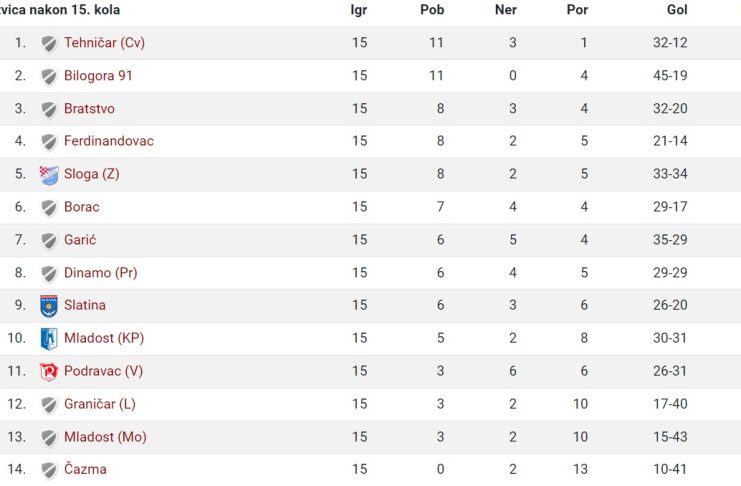The image size is (741, 486).
Task: Click the Ner column header
Action: (506, 10)
